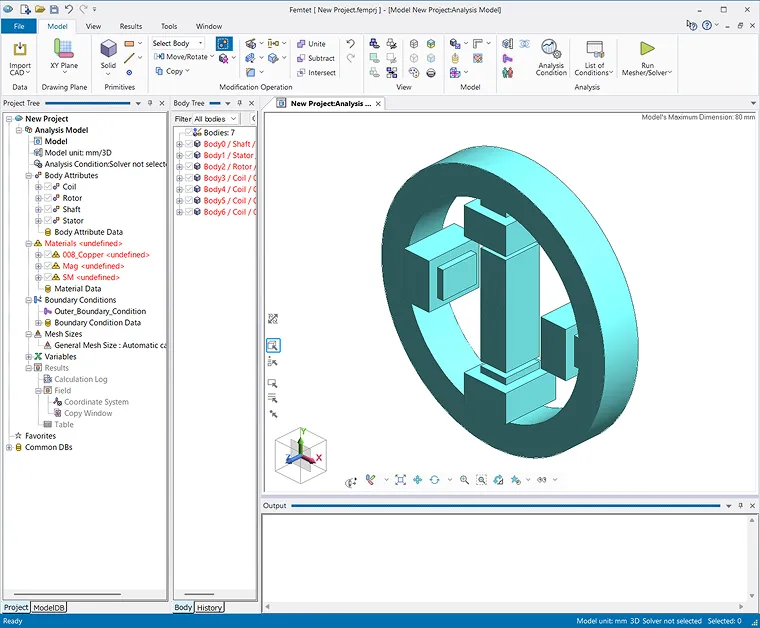This screenshot has height=628, width=760.
Task: Zoom with the magnifier tool
Action: point(464,480)
